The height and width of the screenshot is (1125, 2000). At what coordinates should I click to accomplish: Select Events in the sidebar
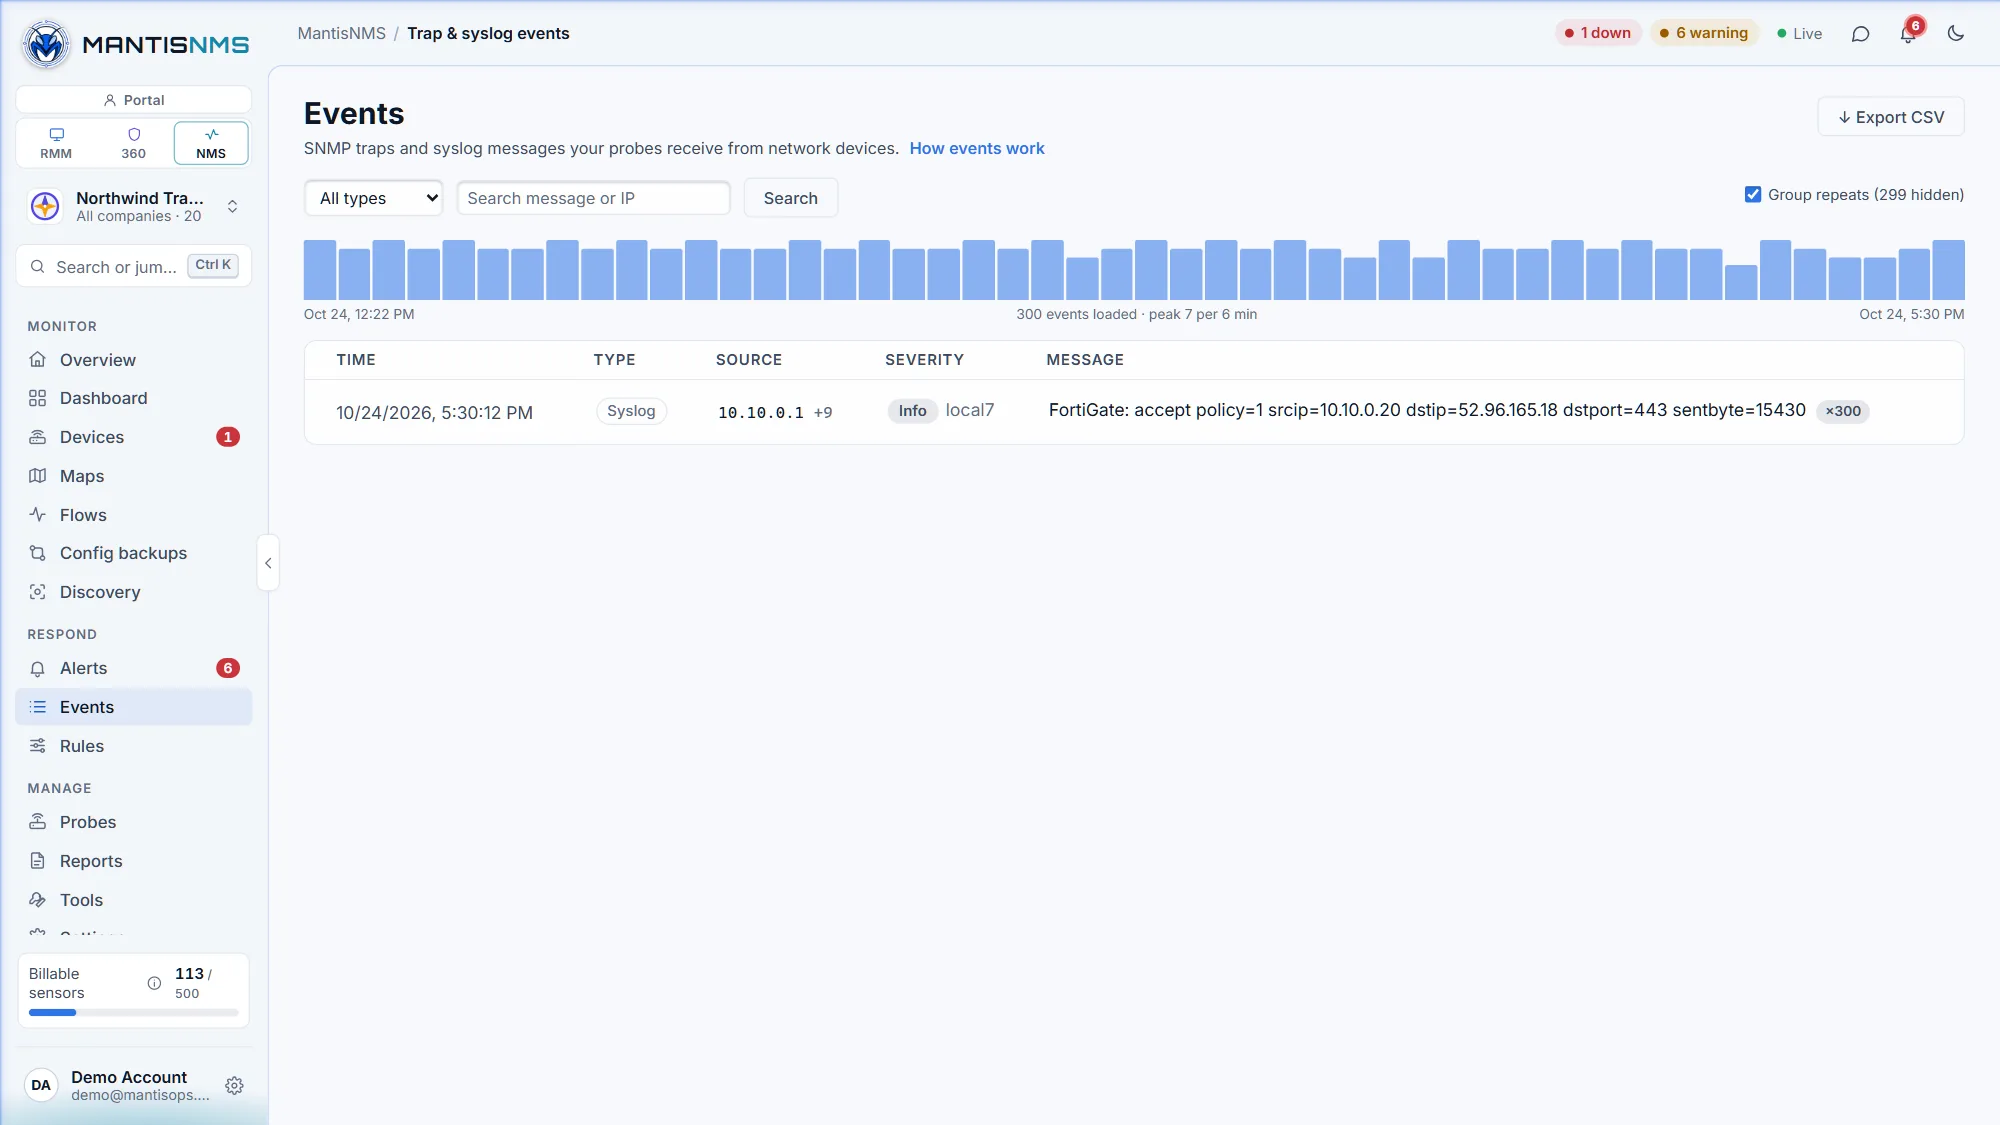coord(133,707)
